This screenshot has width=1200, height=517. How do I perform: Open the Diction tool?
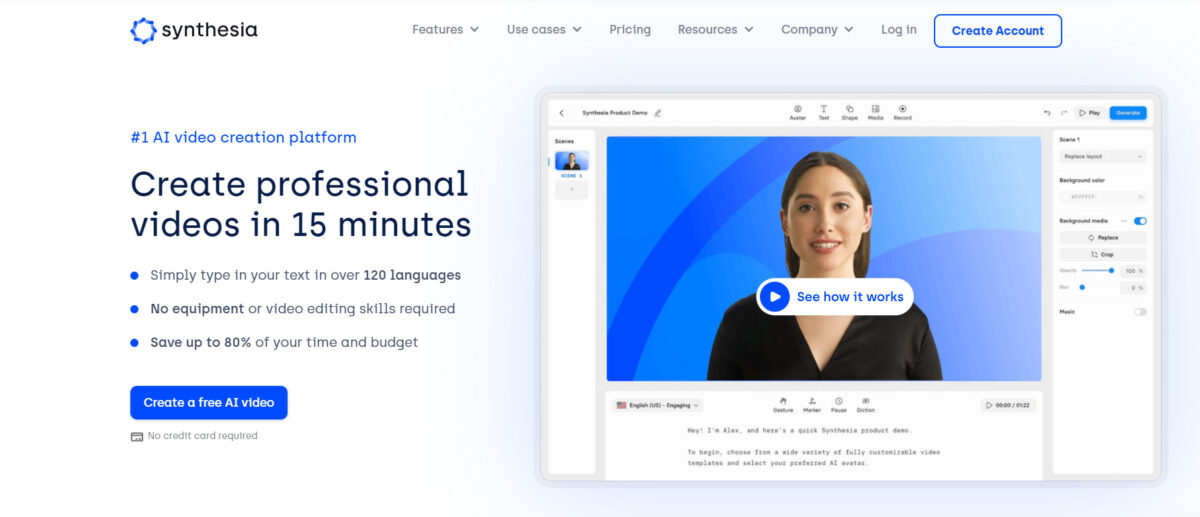click(865, 404)
